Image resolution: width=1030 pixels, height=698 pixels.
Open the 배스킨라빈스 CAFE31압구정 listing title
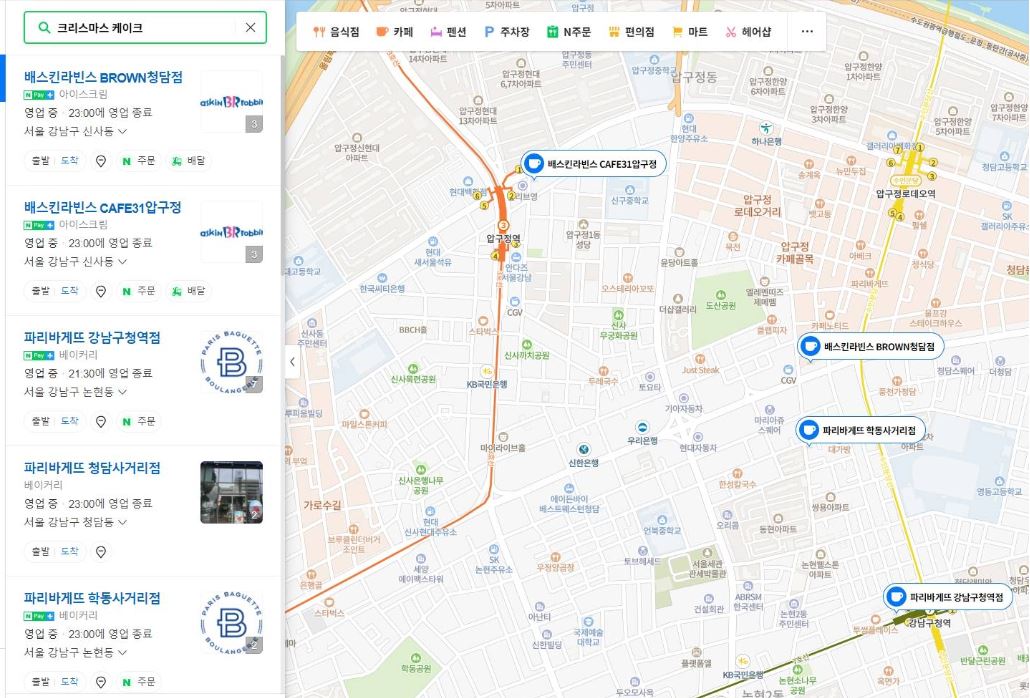(103, 207)
